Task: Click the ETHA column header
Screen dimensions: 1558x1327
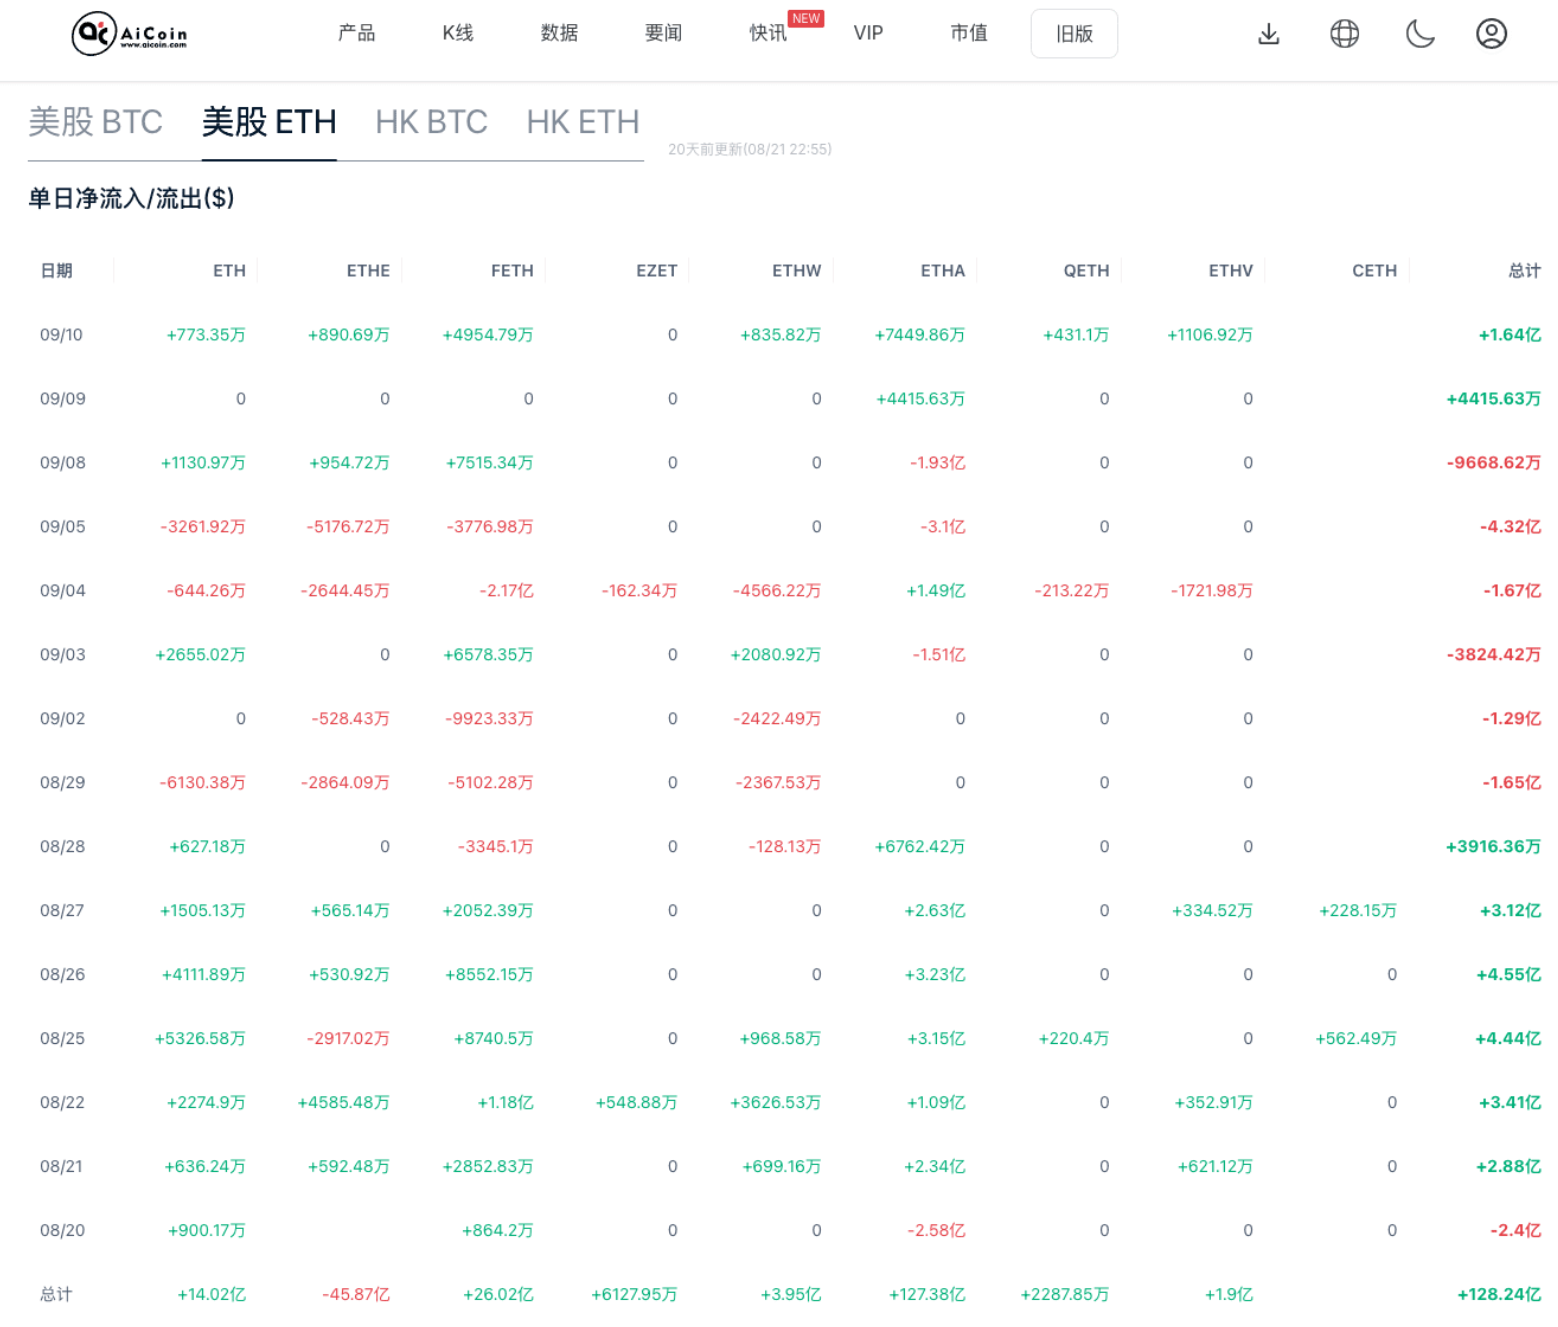Action: [x=942, y=271]
